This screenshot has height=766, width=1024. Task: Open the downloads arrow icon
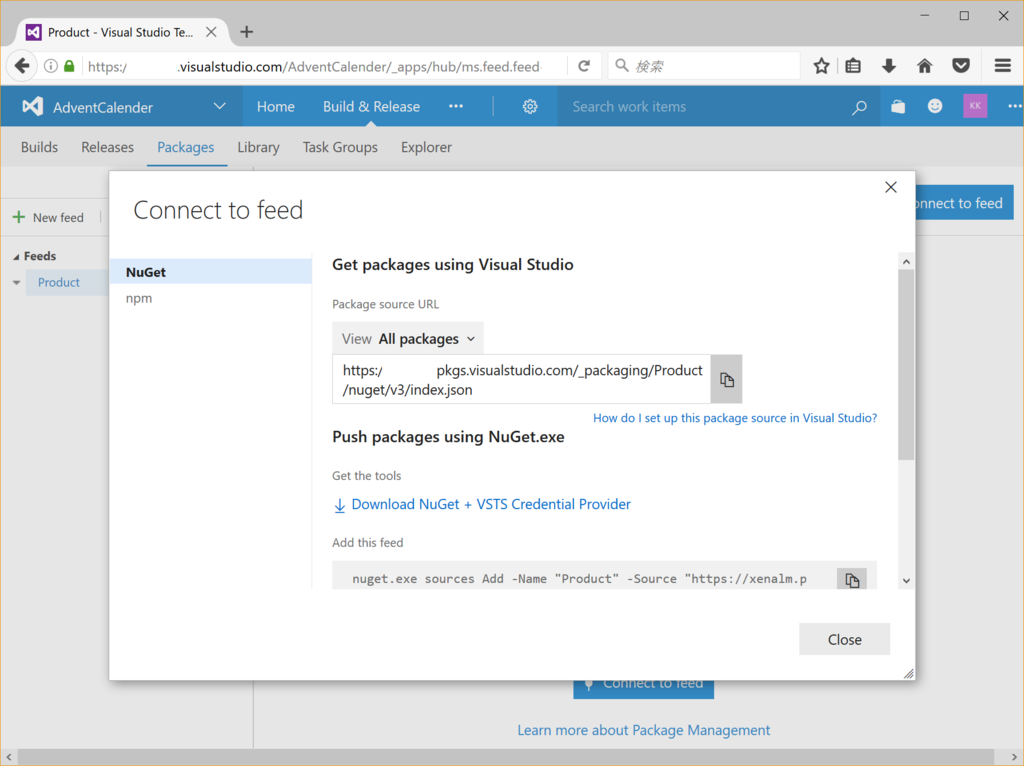pos(889,66)
